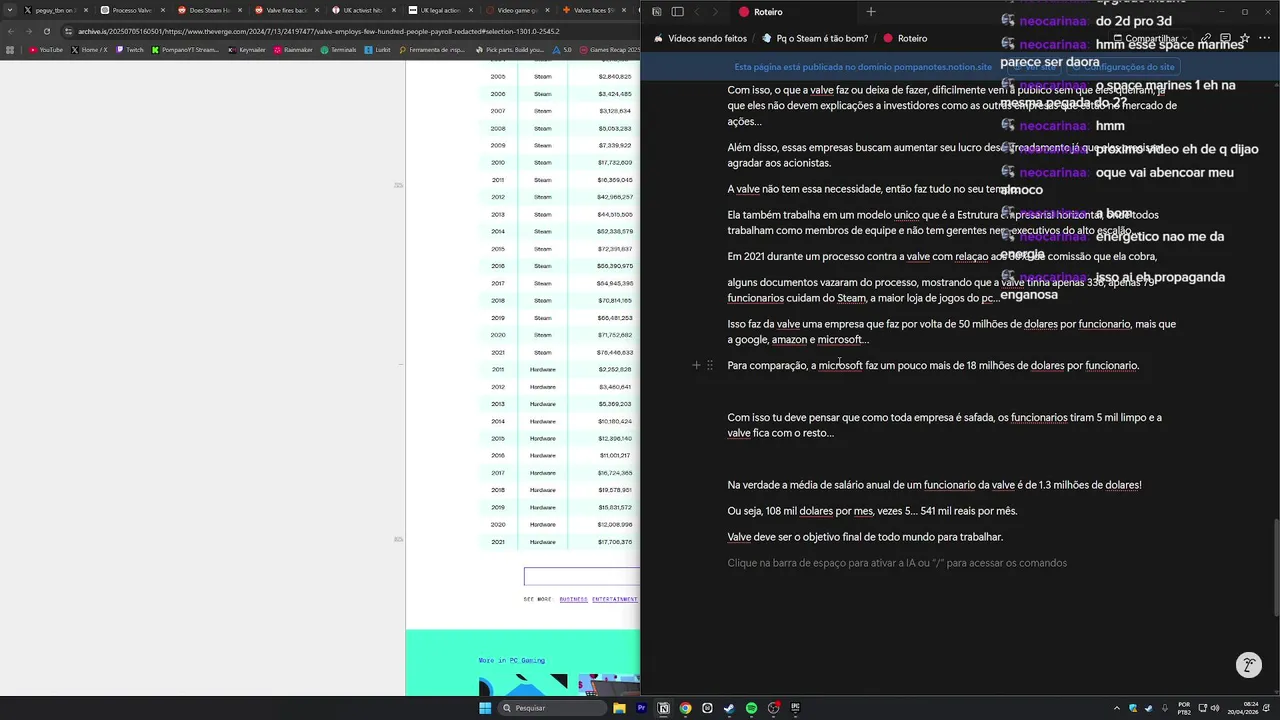Open the Notion AI floating button
1280x720 pixels.
click(1248, 665)
